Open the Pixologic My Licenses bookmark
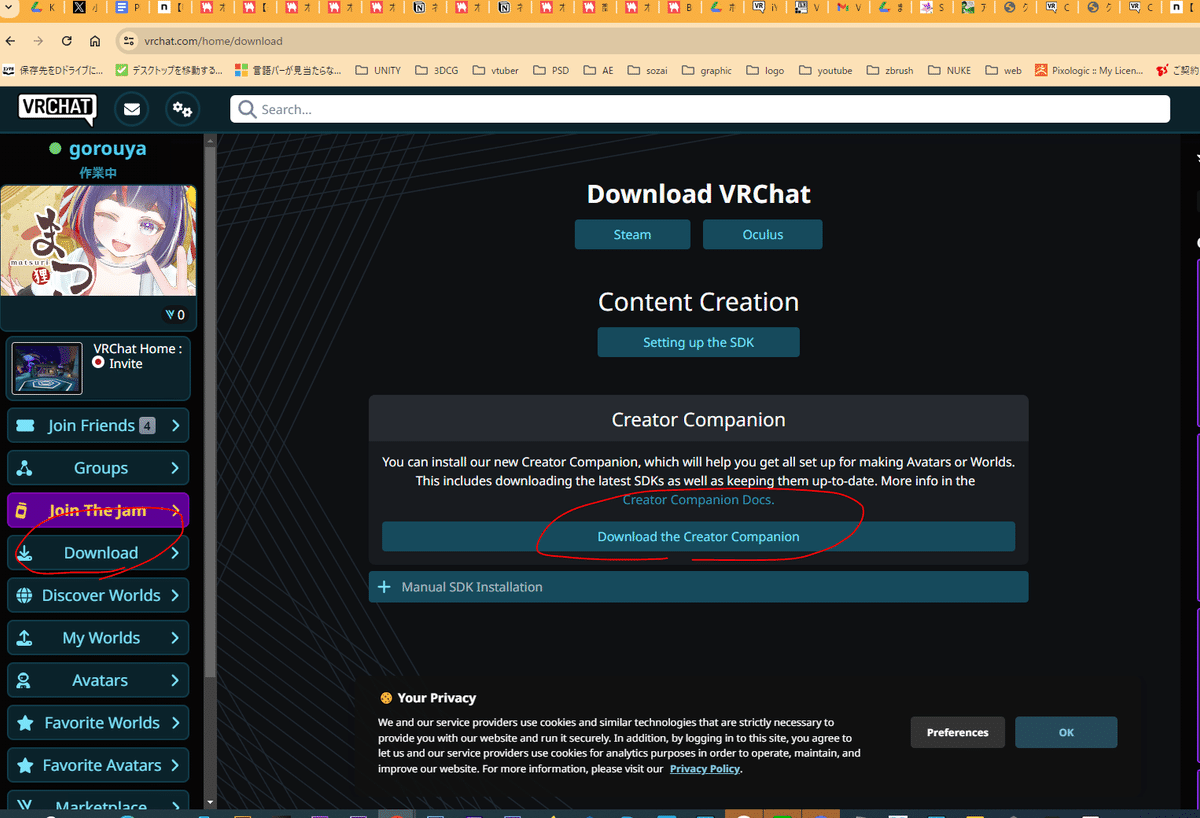The height and width of the screenshot is (818, 1200). [x=1089, y=70]
